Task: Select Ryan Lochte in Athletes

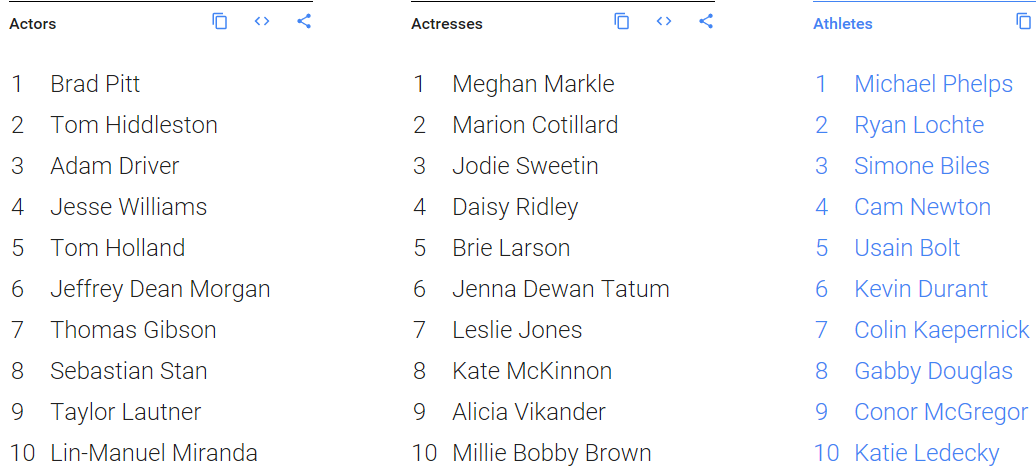Action: point(918,125)
